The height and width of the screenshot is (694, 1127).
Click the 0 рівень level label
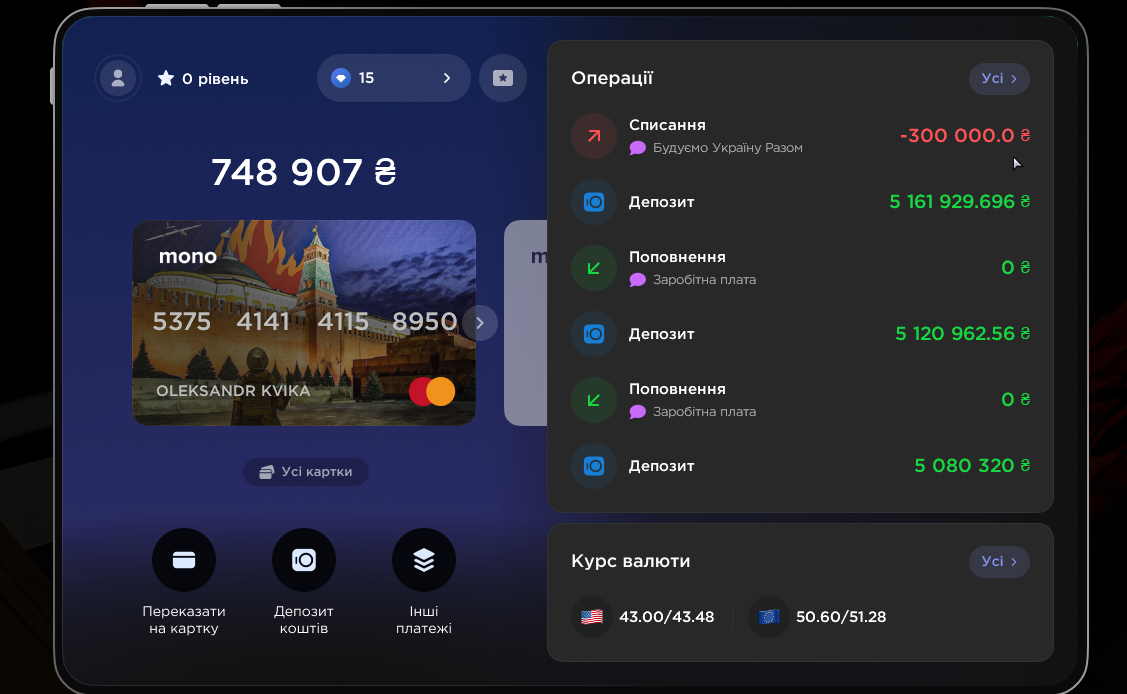[x=215, y=78]
